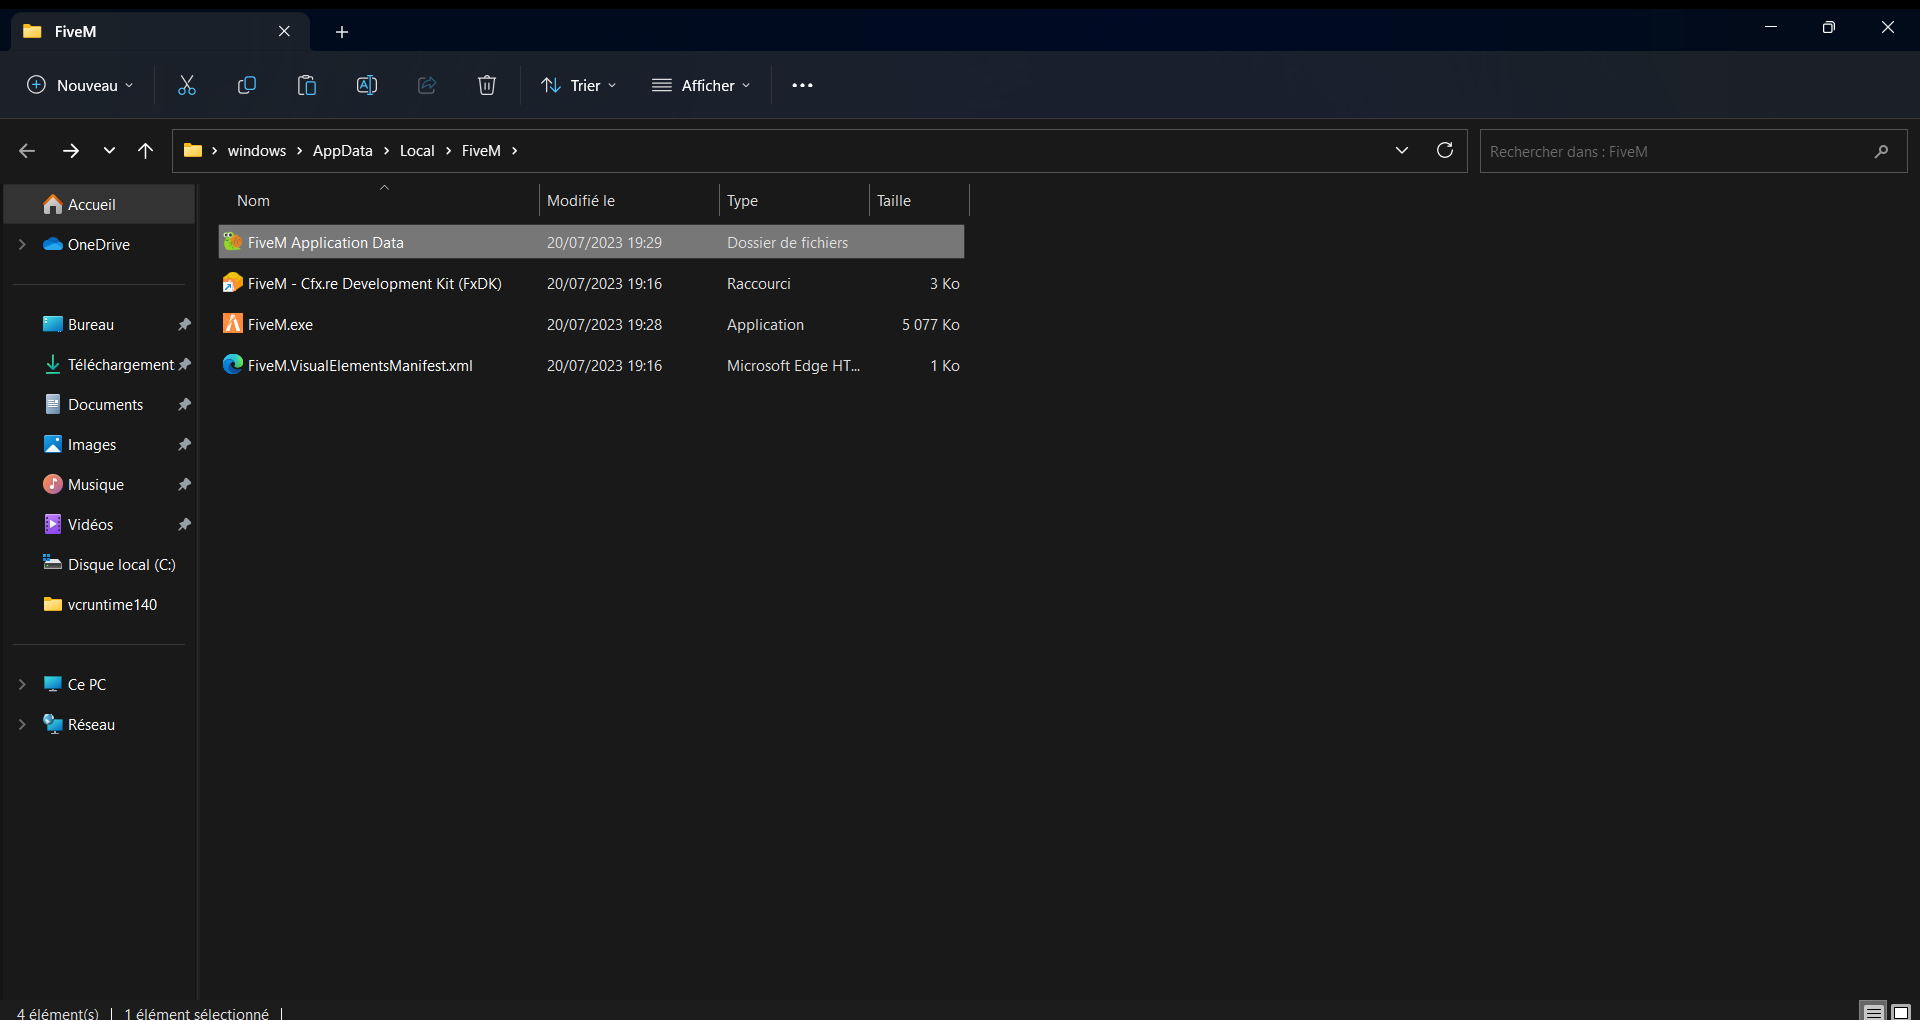Viewport: 1920px width, 1020px height.
Task: Unpin Vidéos using its pin icon
Action: tap(184, 525)
